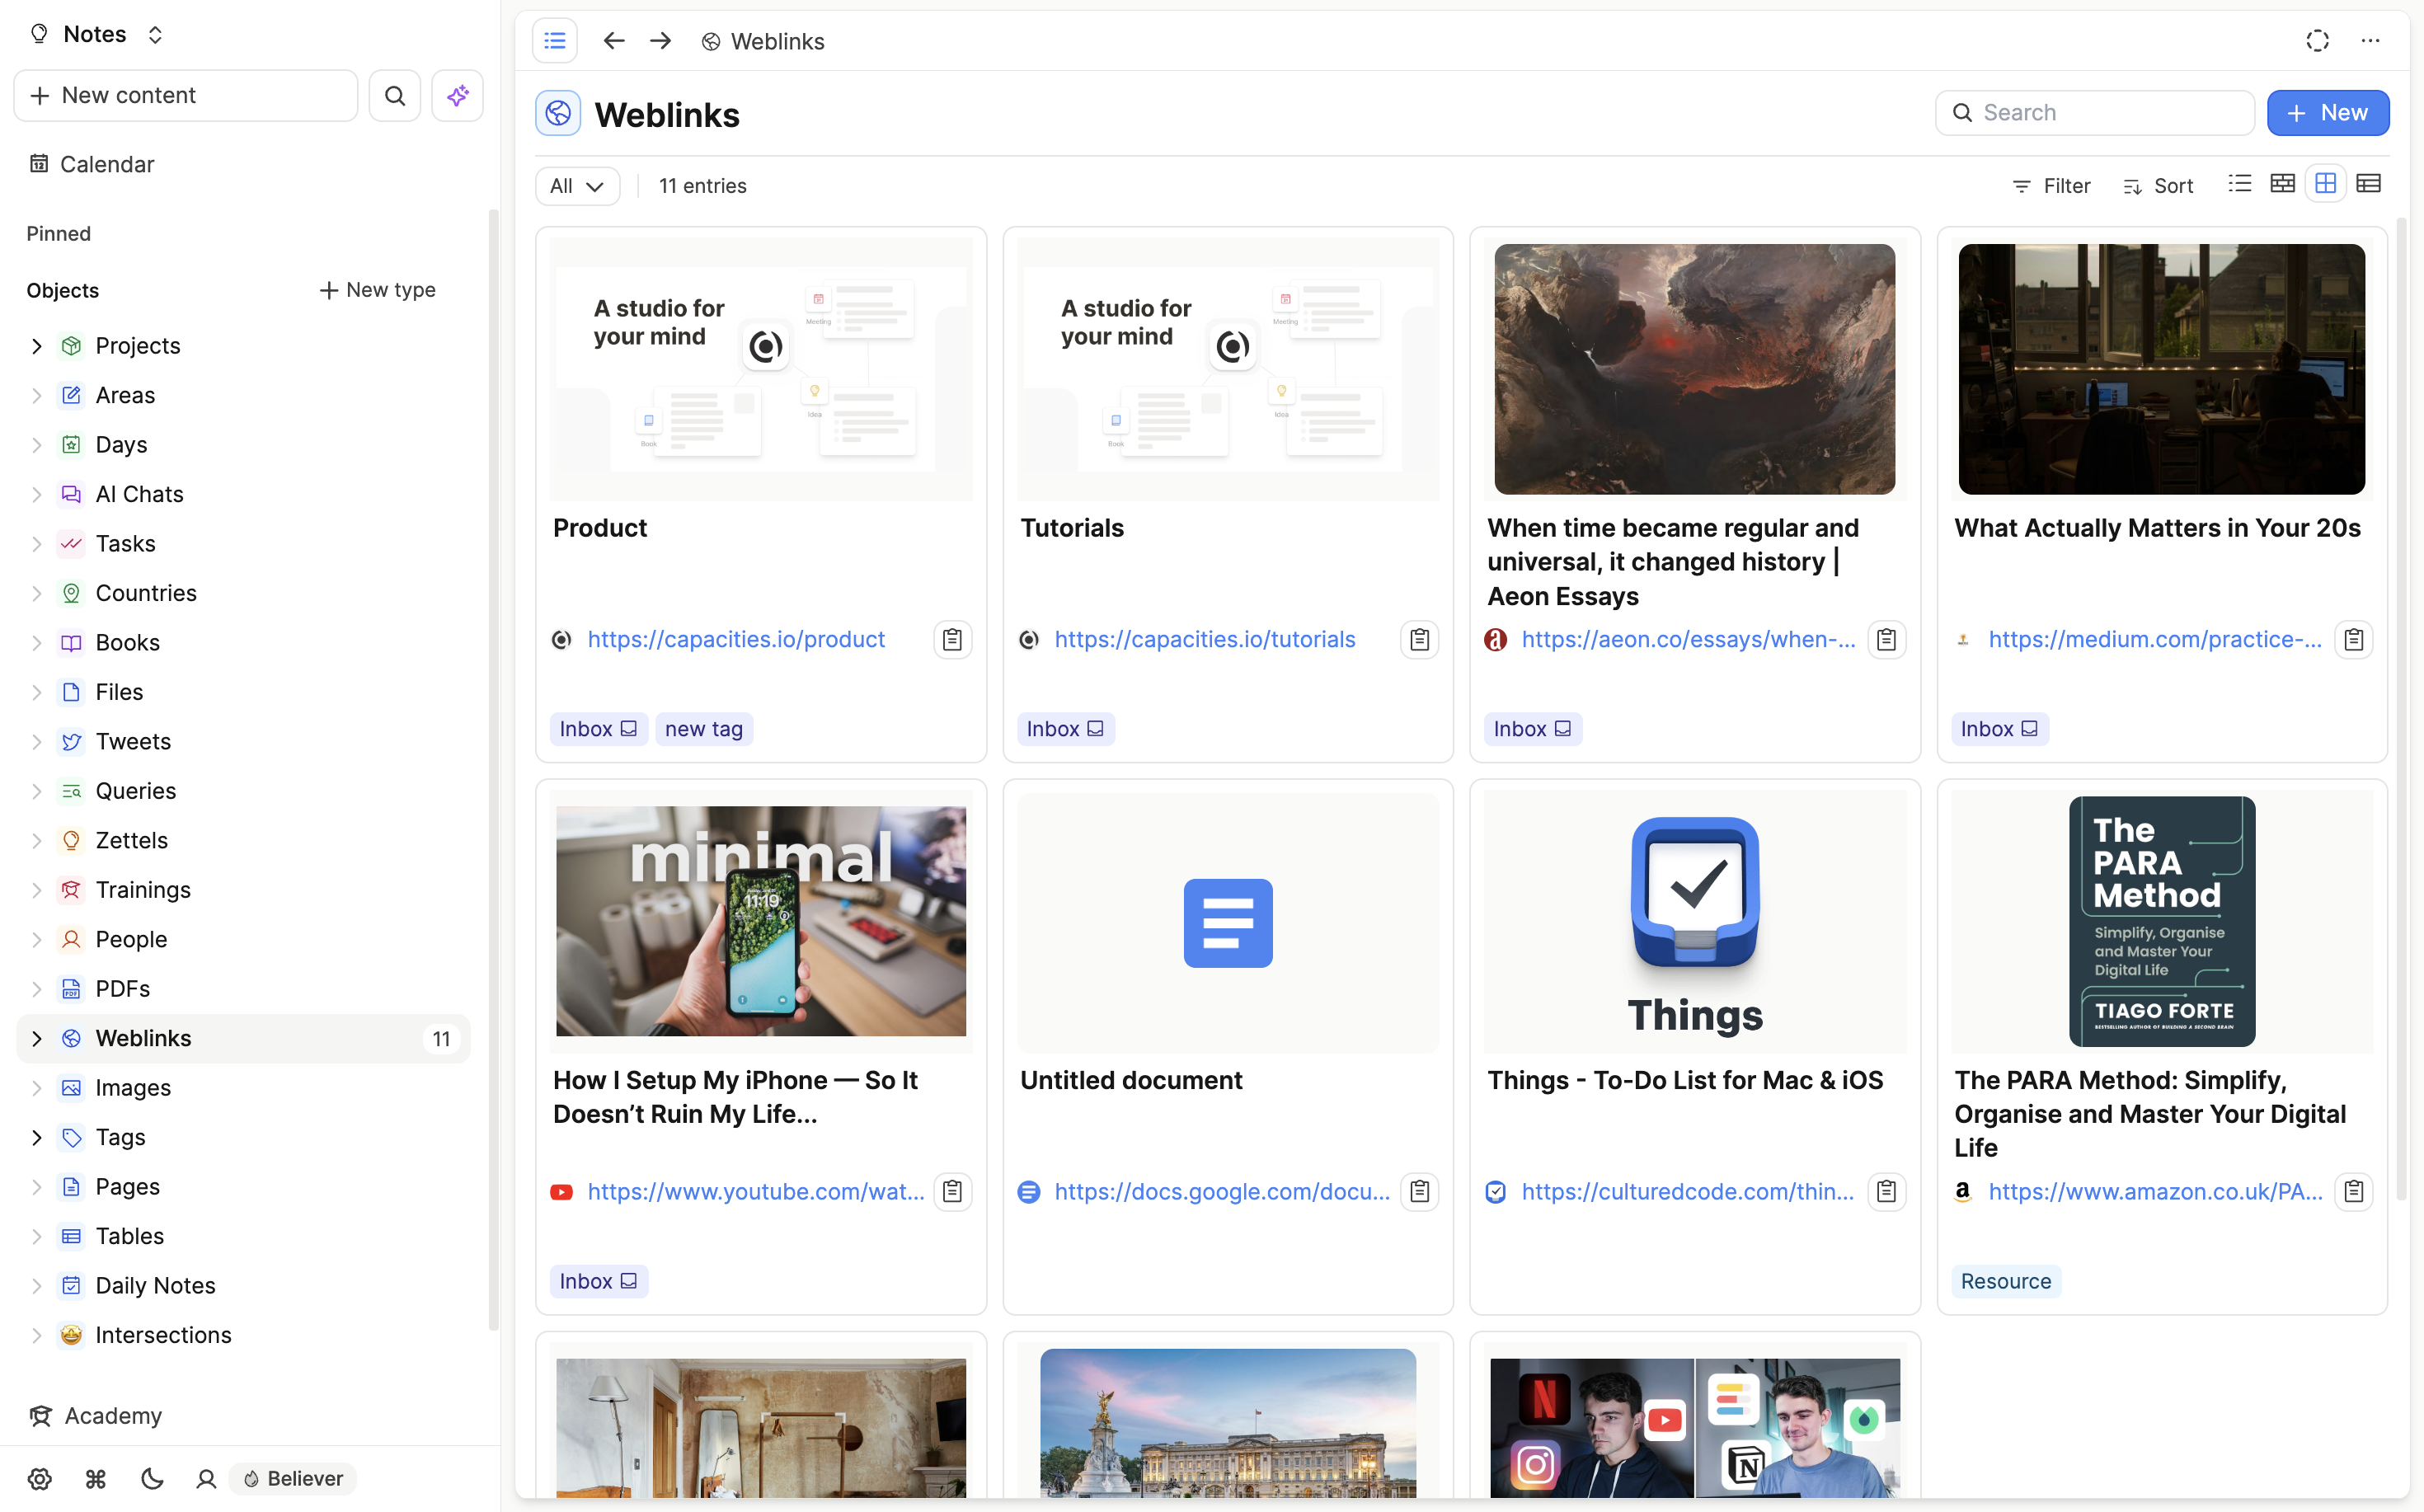
Task: Open the Filter options
Action: (x=2051, y=186)
